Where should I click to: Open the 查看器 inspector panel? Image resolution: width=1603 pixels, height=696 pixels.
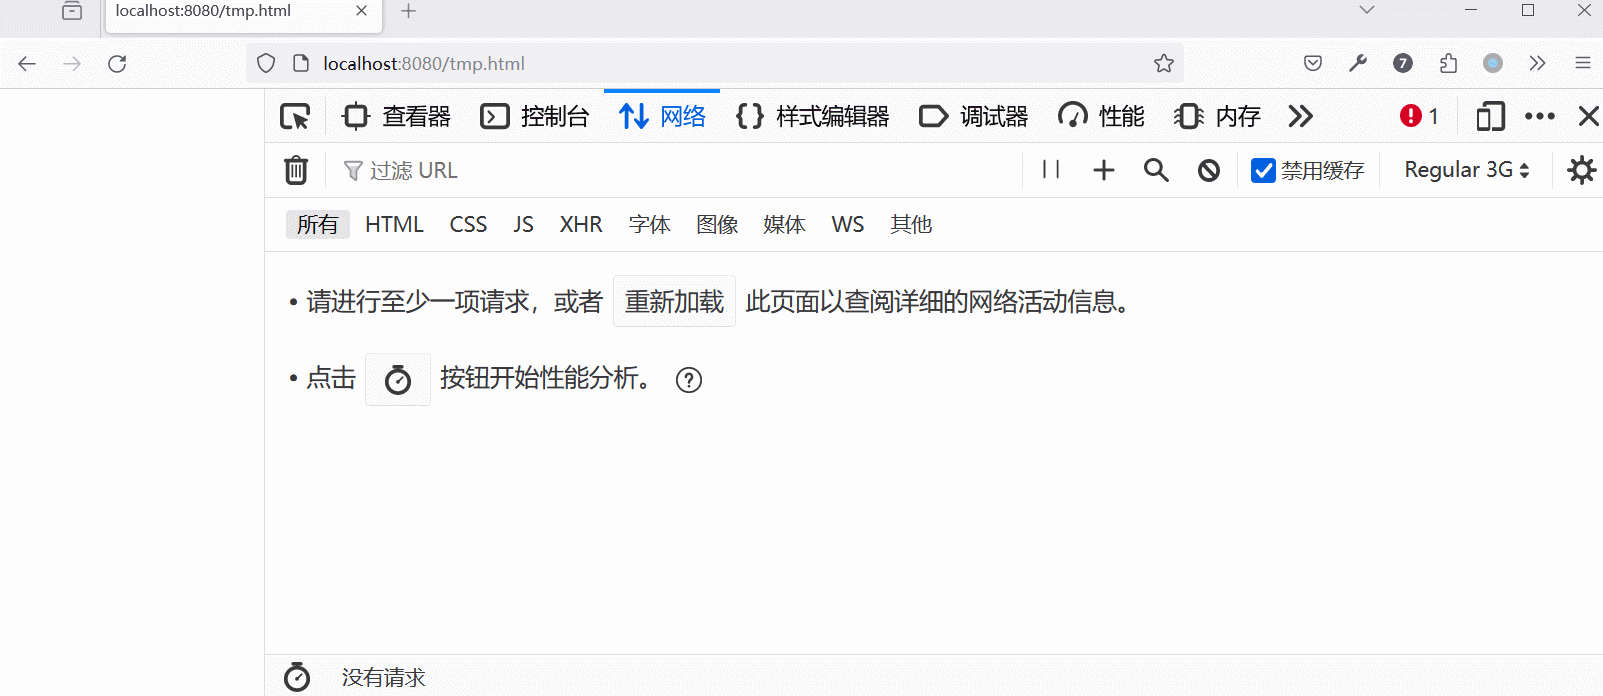click(397, 117)
